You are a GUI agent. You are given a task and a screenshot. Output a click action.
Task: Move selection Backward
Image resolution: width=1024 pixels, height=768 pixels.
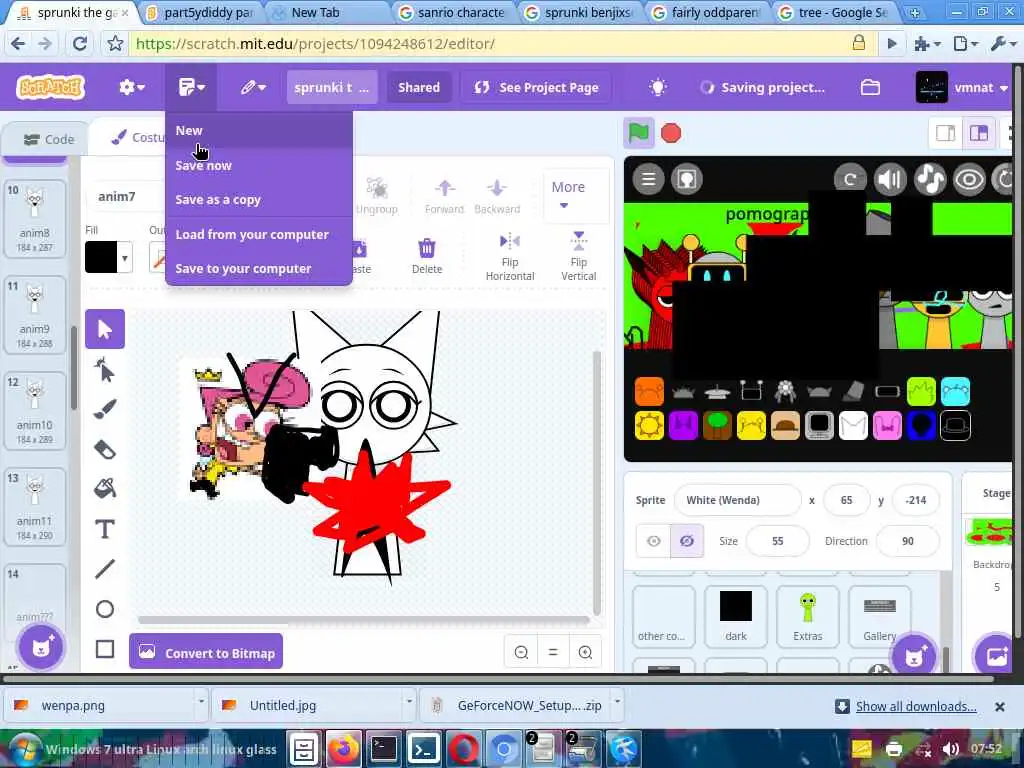tap(497, 196)
